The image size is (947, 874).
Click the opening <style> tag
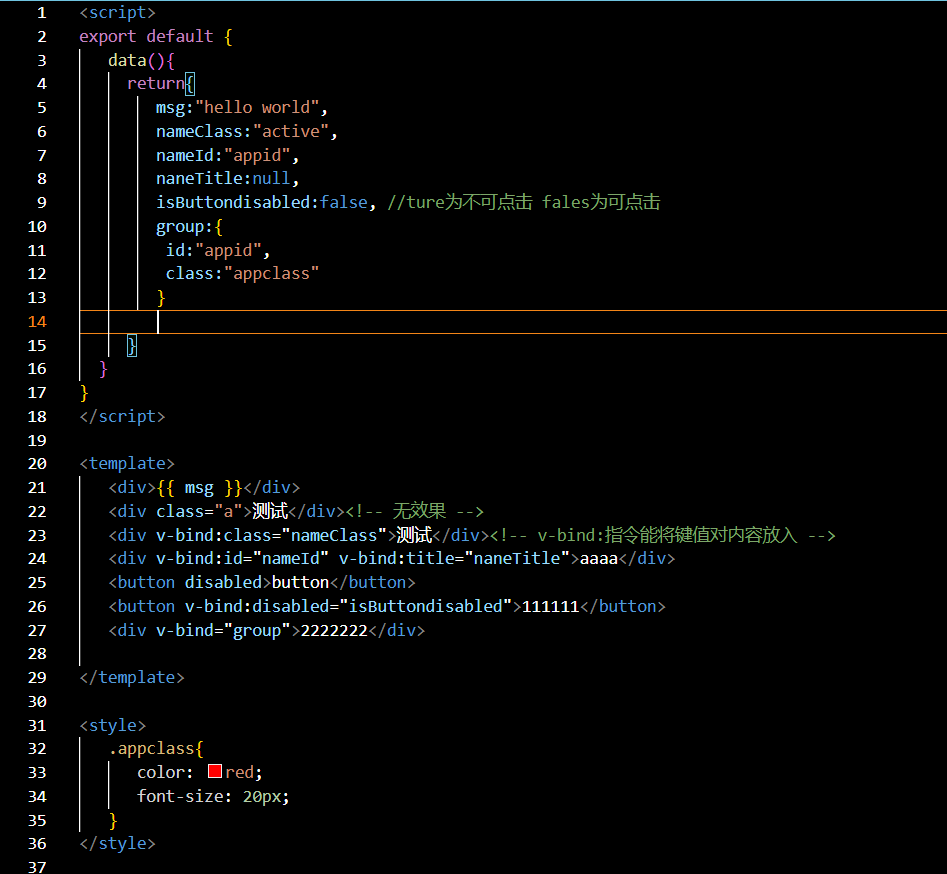112,725
